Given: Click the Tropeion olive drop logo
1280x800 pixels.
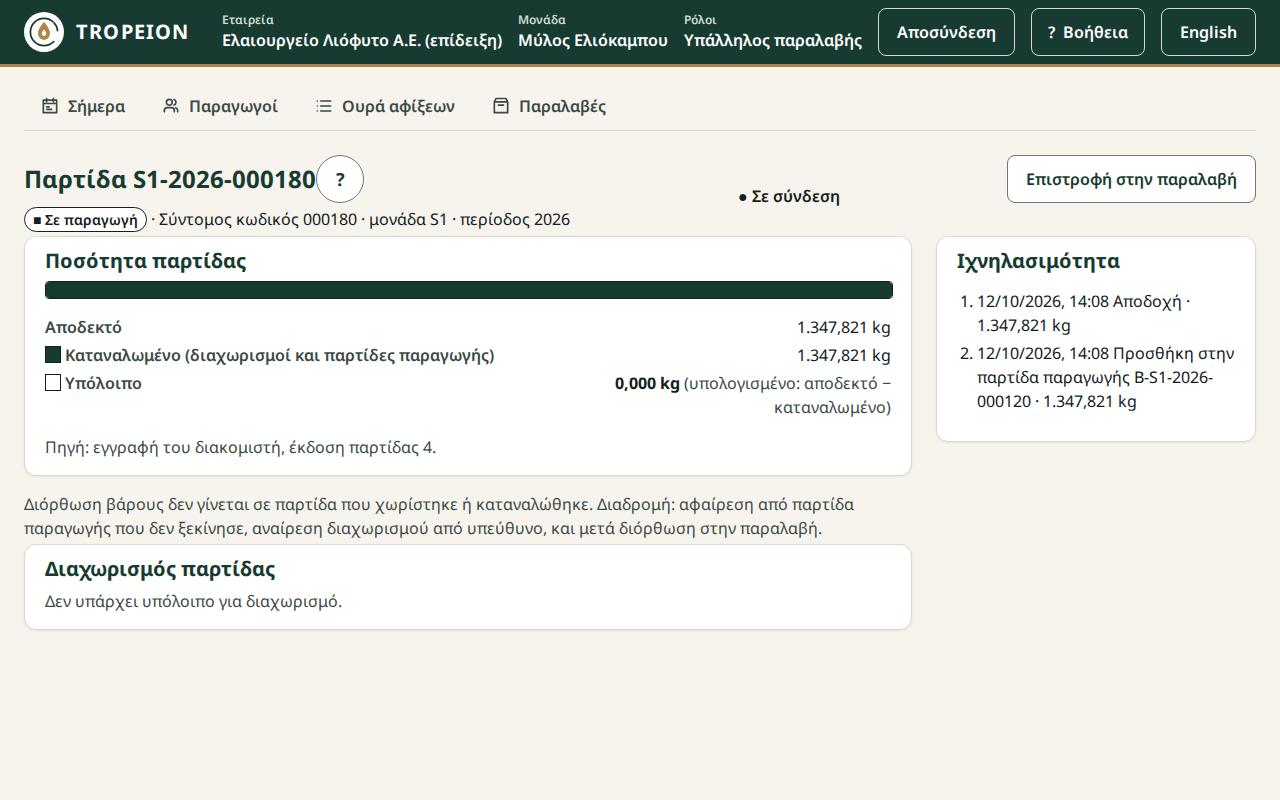Looking at the screenshot, I should coord(44,32).
